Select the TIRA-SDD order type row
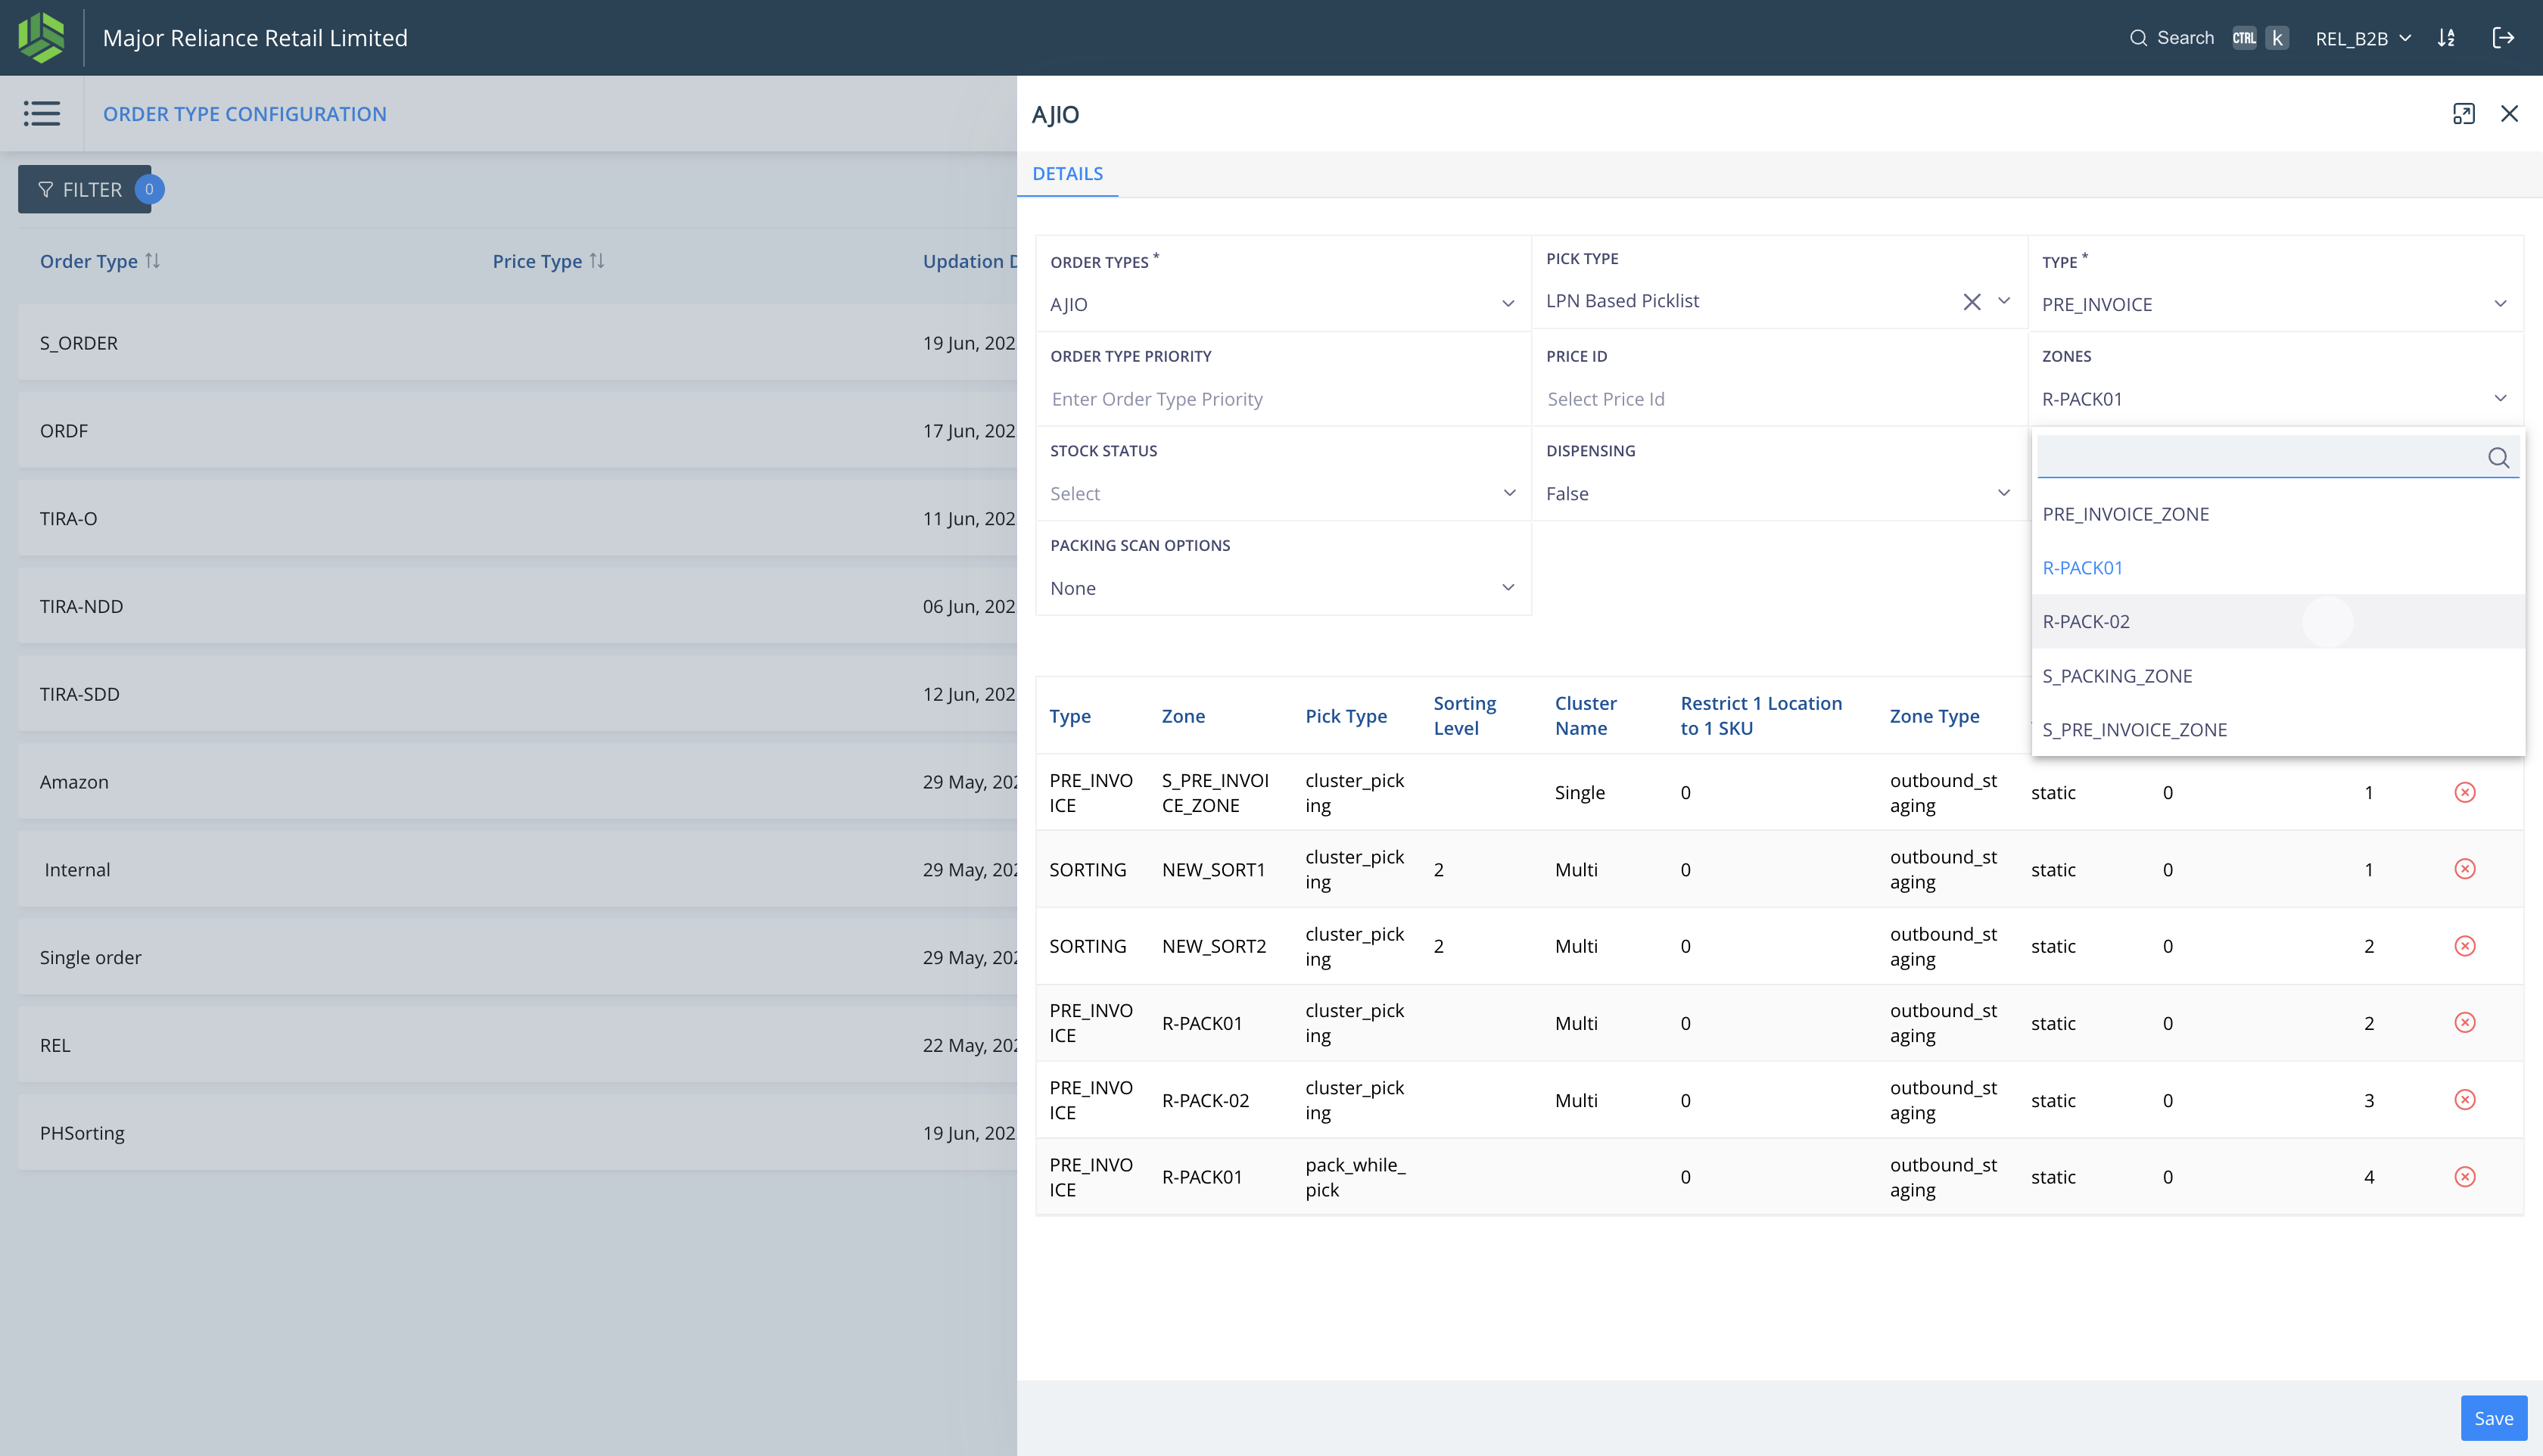 tap(517, 694)
